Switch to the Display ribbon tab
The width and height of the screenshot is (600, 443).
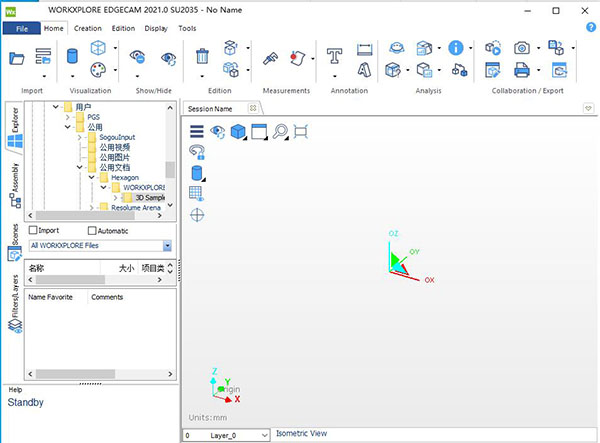[x=156, y=28]
